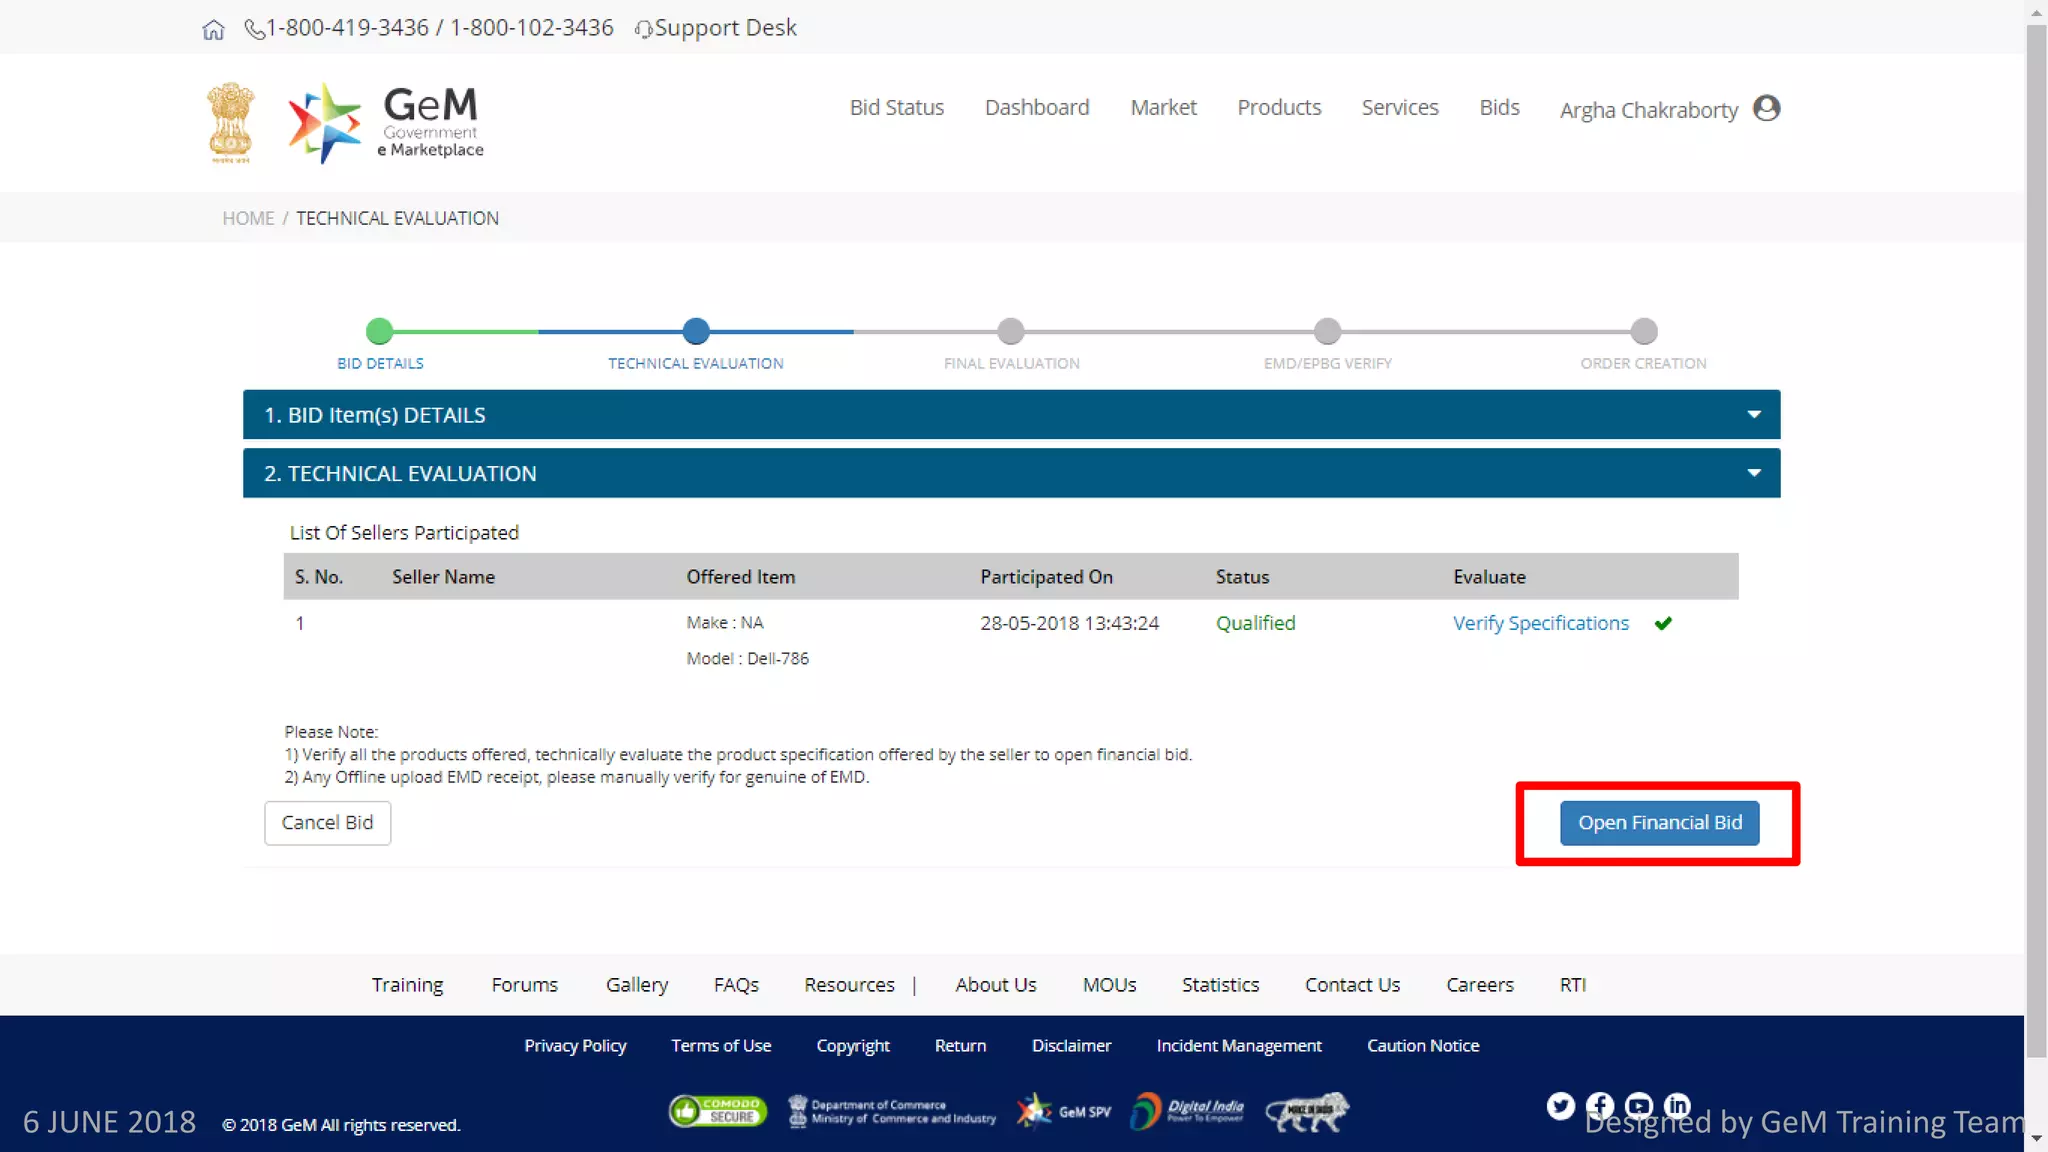The width and height of the screenshot is (2048, 1152).
Task: Open the Bids menu item
Action: (x=1499, y=107)
